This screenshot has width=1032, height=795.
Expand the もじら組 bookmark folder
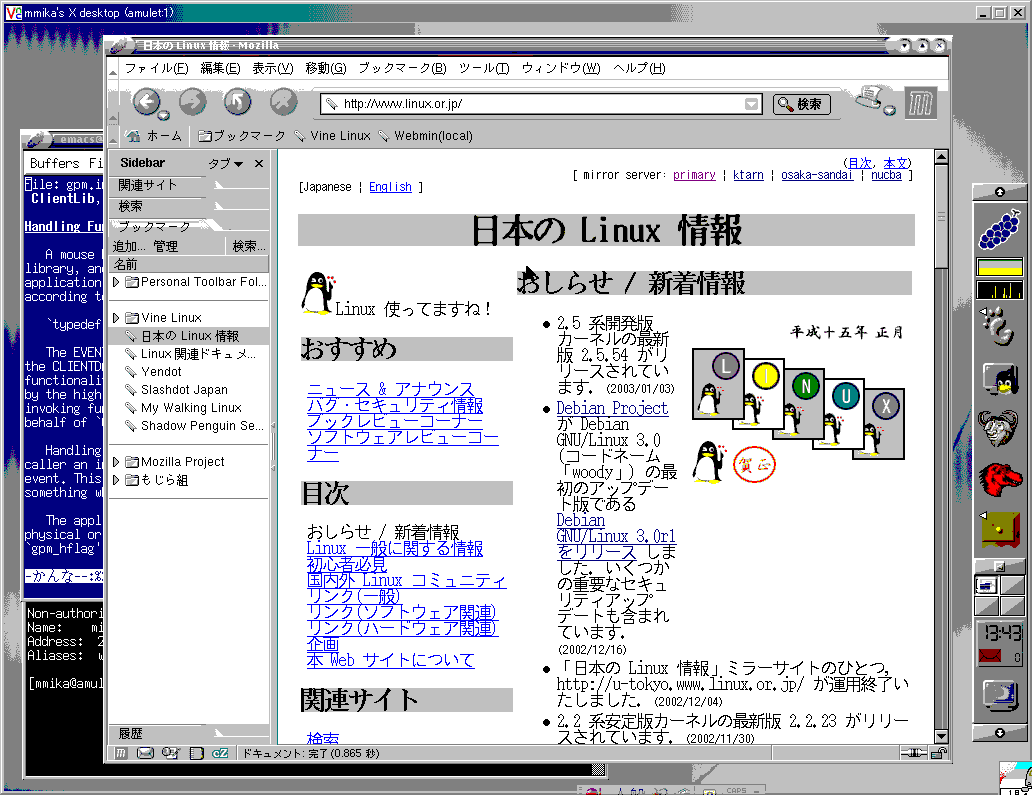tap(116, 480)
